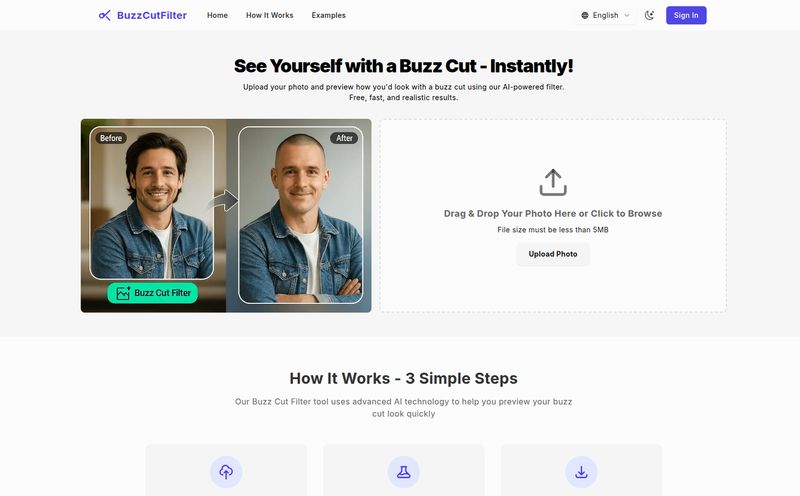
Task: Click the globe icon beside English
Action: [585, 15]
